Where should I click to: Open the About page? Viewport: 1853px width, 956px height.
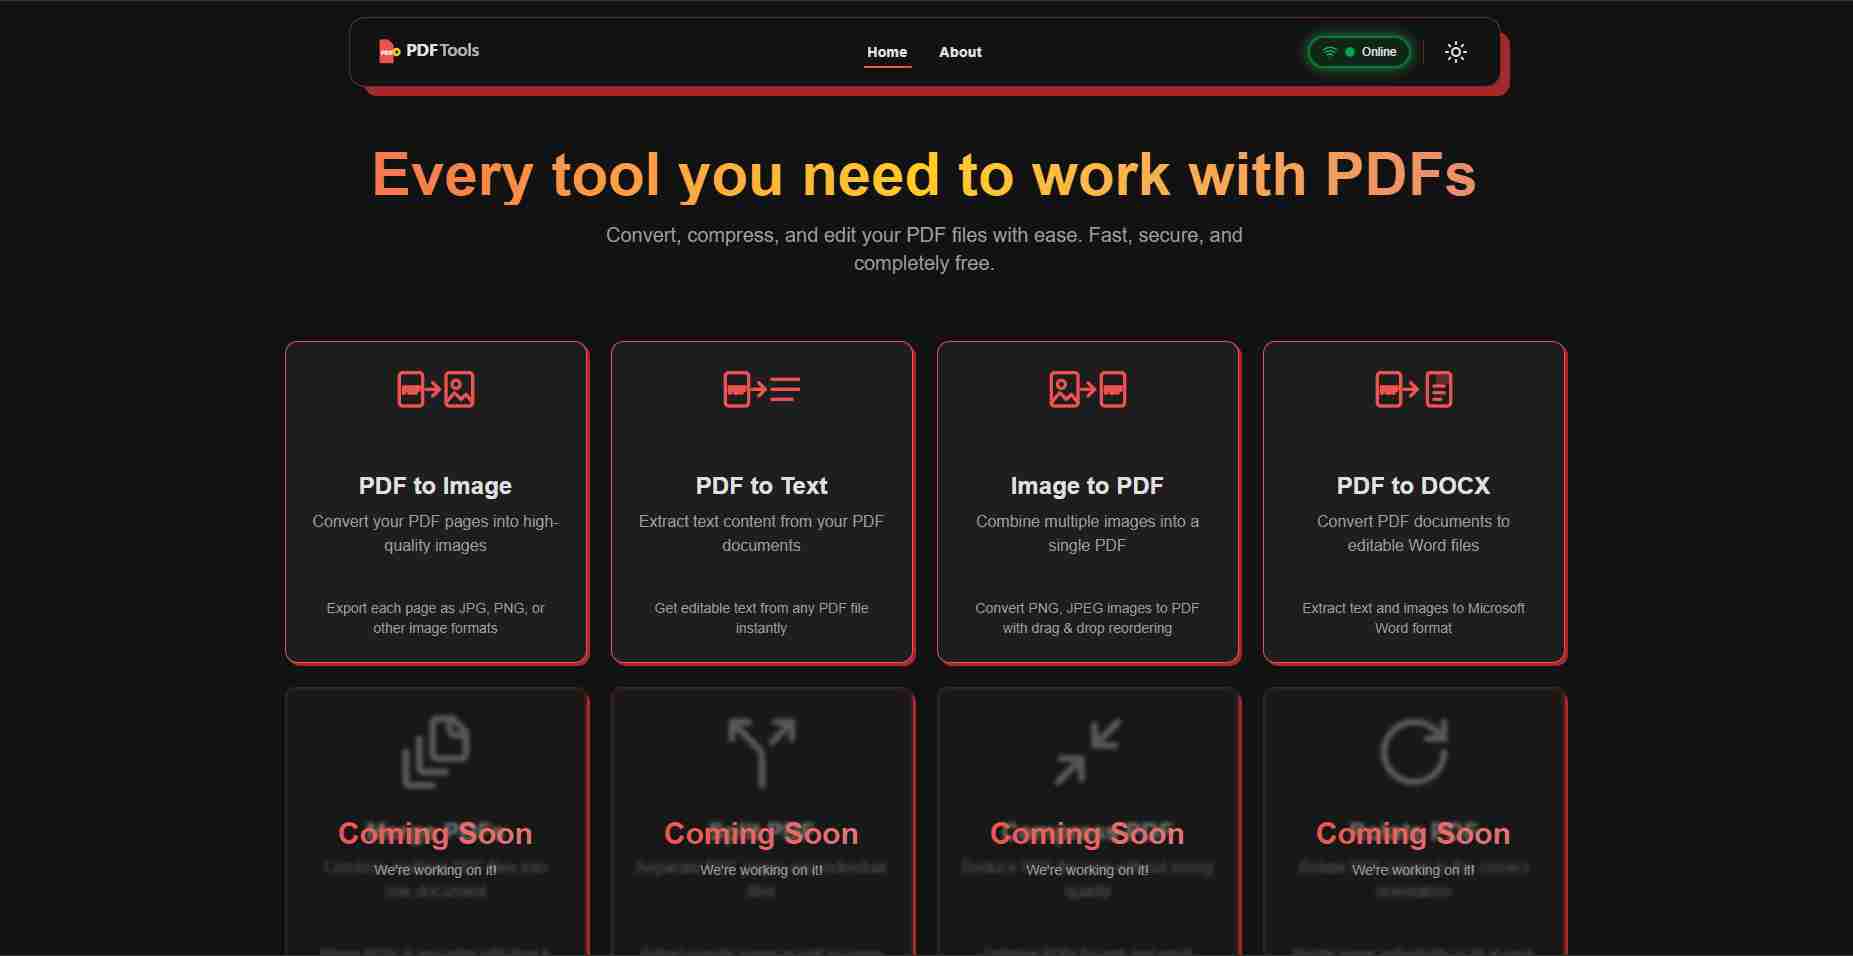tap(959, 52)
